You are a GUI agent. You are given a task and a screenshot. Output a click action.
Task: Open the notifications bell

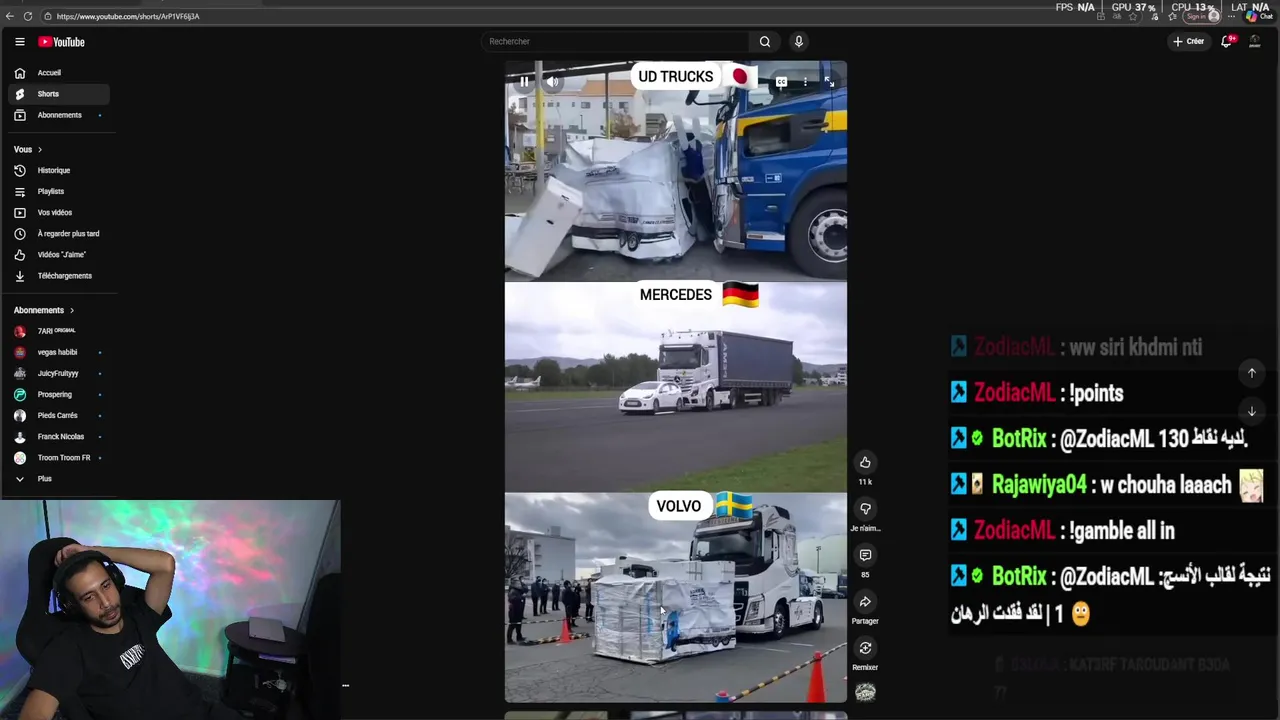1227,41
